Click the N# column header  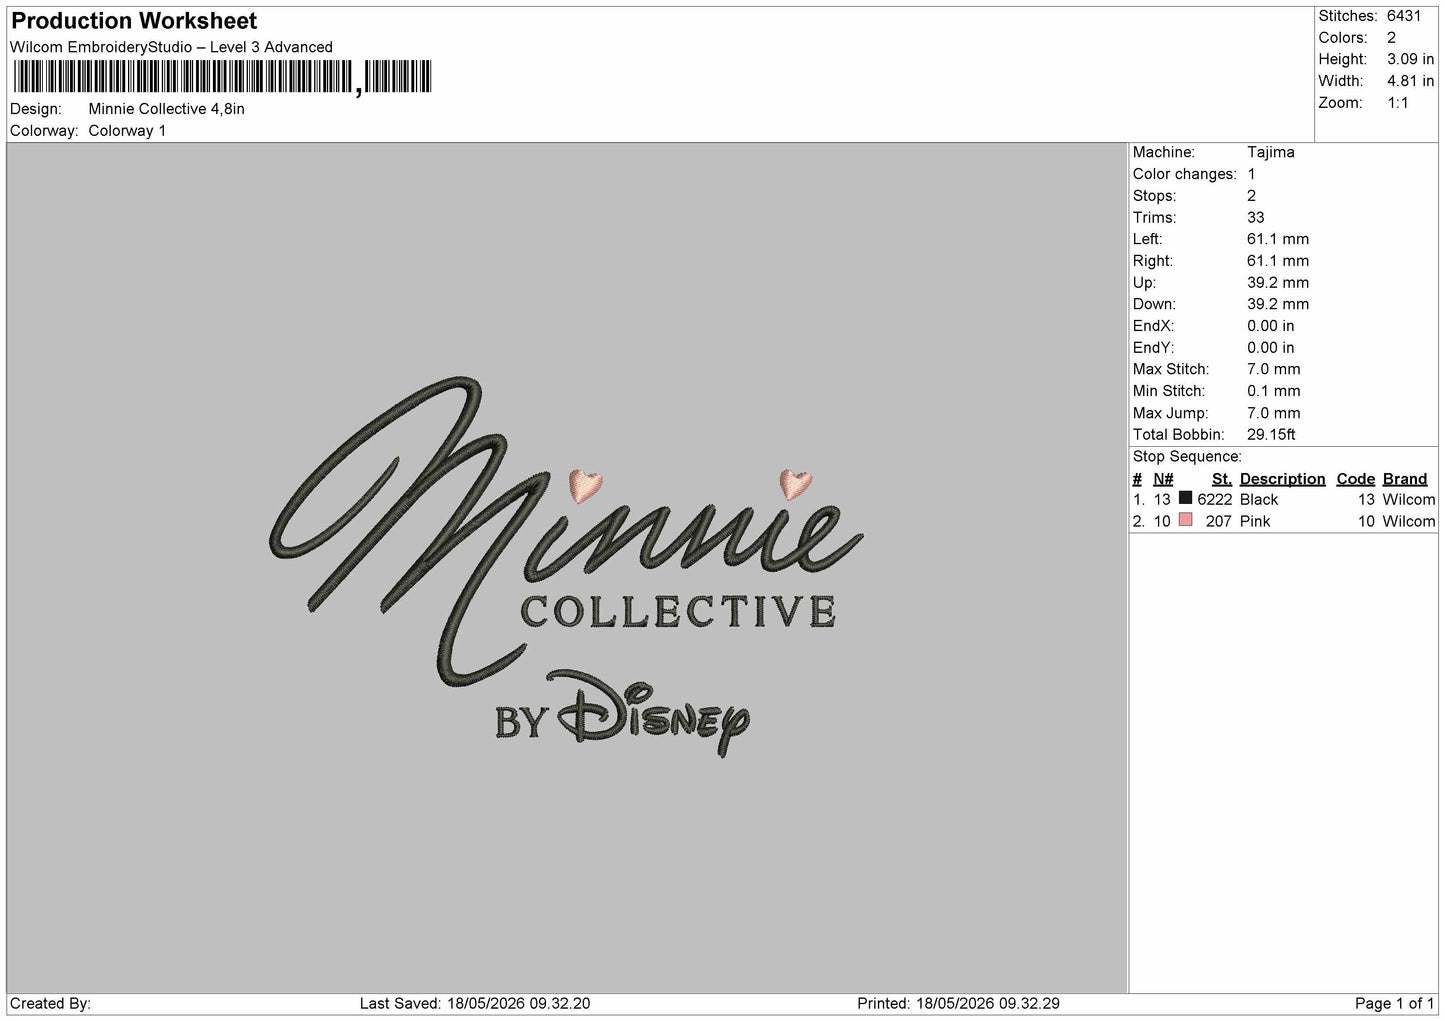click(1163, 479)
